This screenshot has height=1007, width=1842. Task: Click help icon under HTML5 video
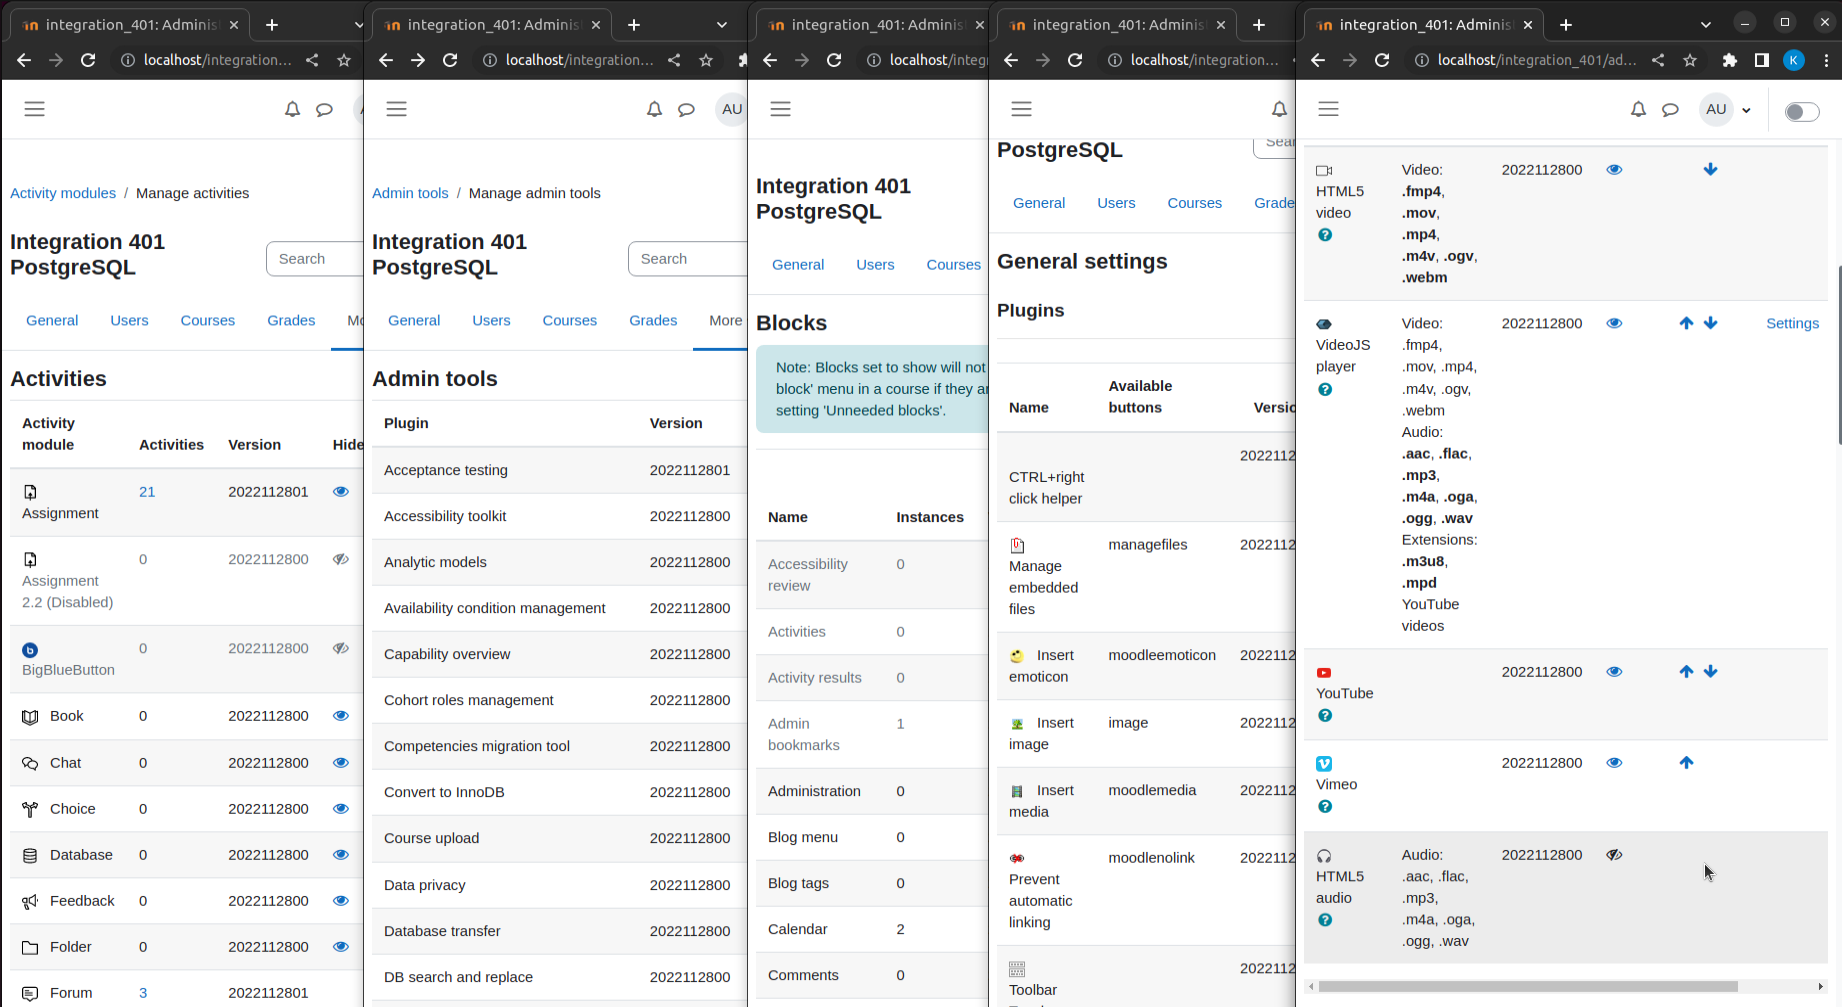(x=1325, y=235)
